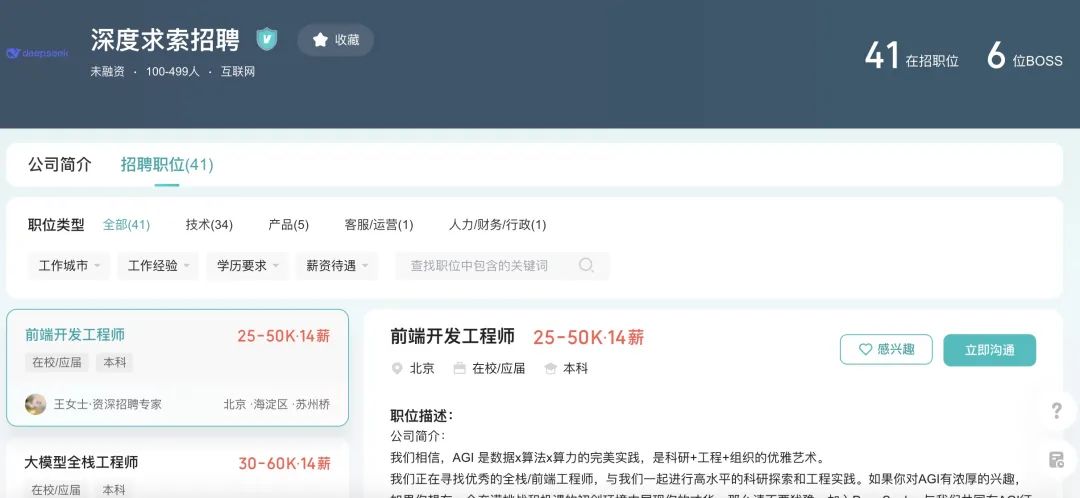Image resolution: width=1080 pixels, height=498 pixels.
Task: Click the verified shield badge
Action: 267,39
